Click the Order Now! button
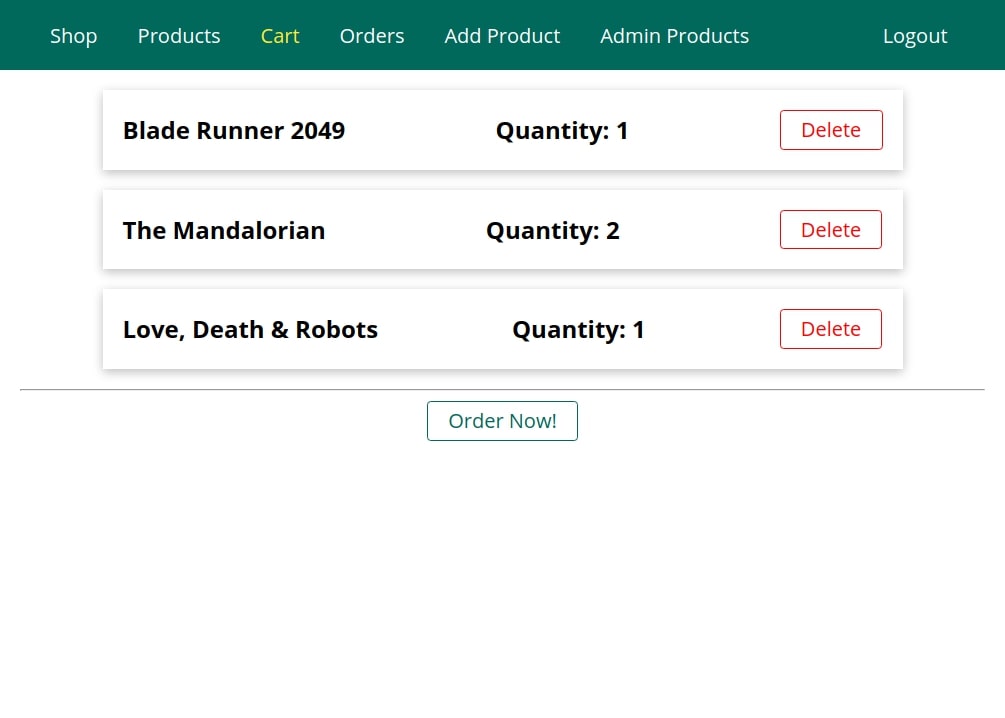1005x718 pixels. pyautogui.click(x=502, y=421)
